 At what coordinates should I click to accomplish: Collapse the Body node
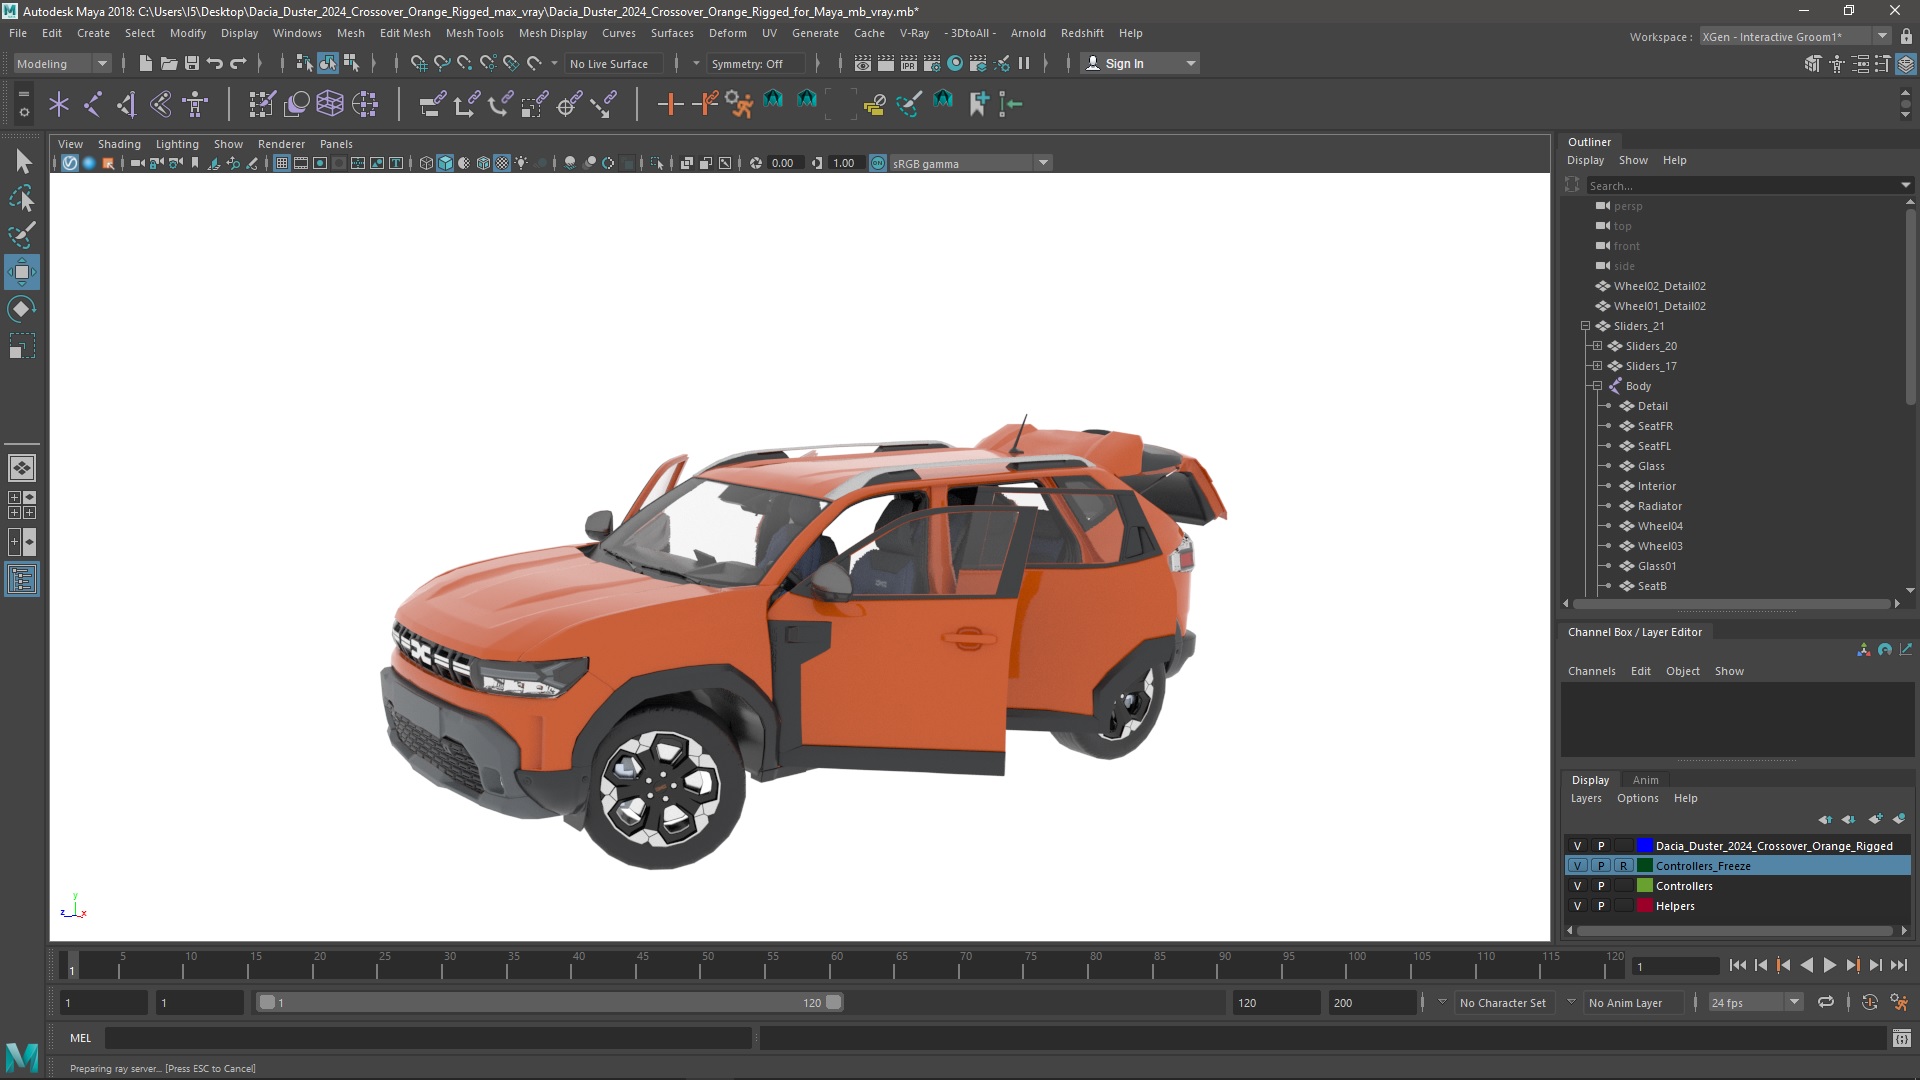click(1597, 386)
